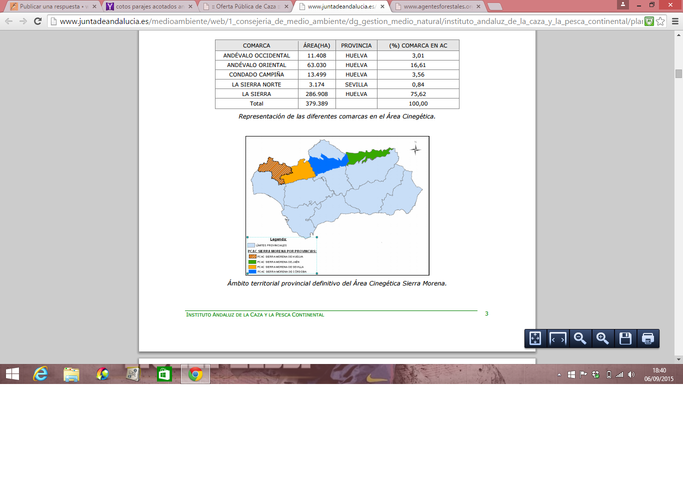Click the Chrome taskbar icon

point(195,374)
